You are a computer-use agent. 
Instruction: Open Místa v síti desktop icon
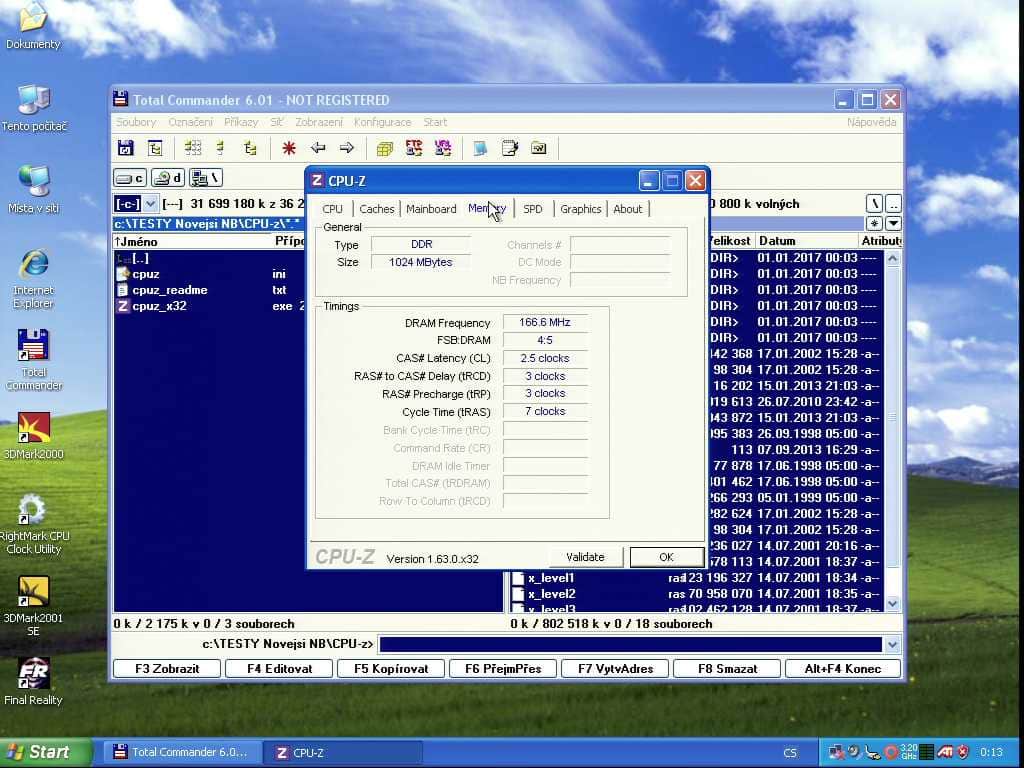pos(33,190)
